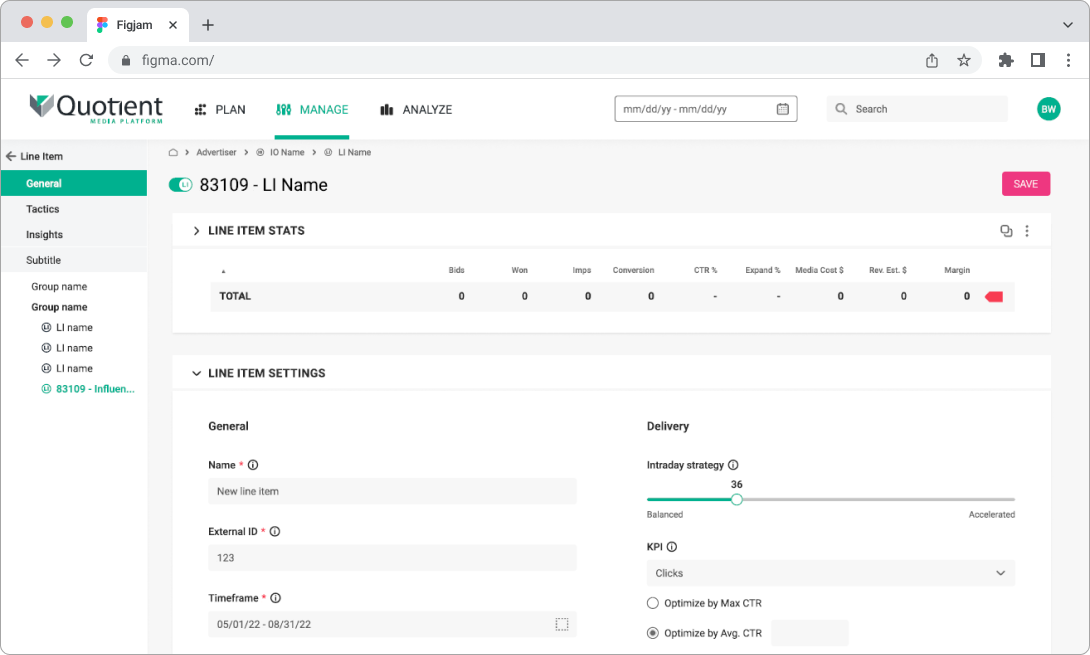This screenshot has width=1090, height=655.
Task: Toggle the 83109 - LI Name status switch
Action: click(x=180, y=185)
